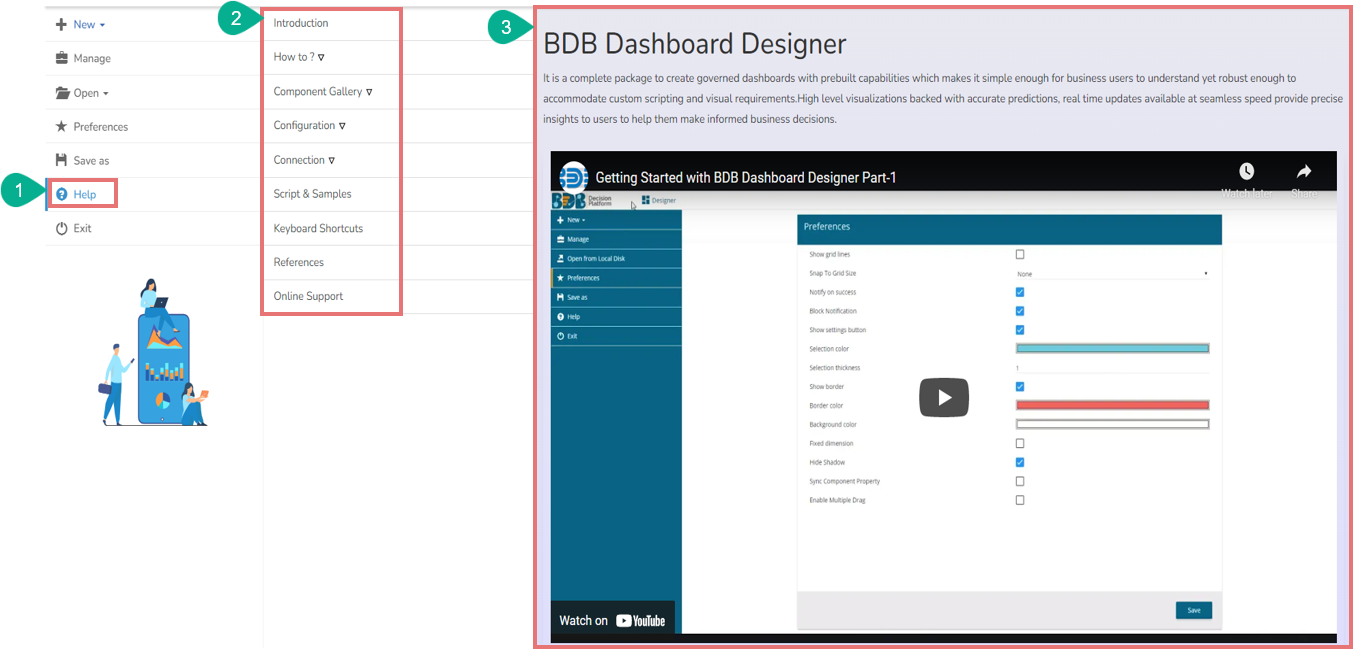Image resolution: width=1353 pixels, height=649 pixels.
Task: Click the power icon for Exit
Action: click(62, 228)
